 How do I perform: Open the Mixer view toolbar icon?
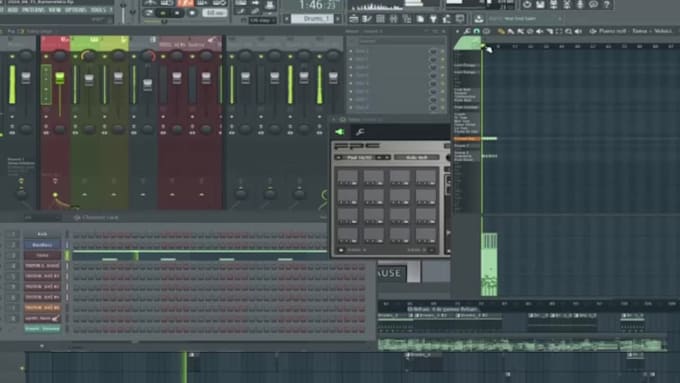(393, 19)
